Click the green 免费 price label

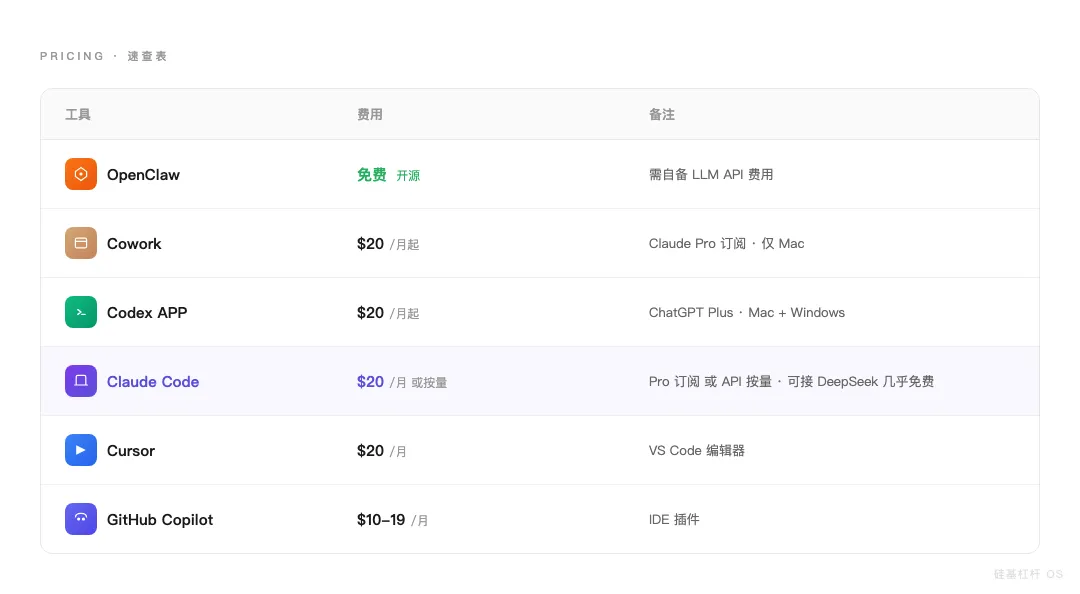(372, 175)
